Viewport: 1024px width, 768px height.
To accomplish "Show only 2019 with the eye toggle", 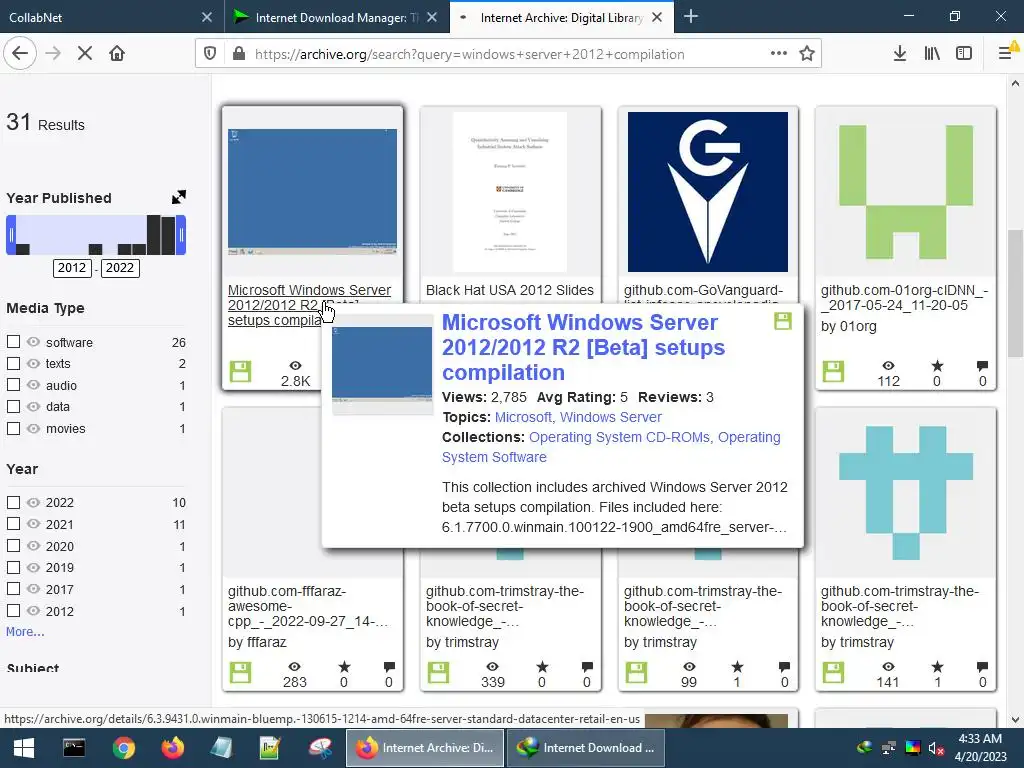I will 33,567.
